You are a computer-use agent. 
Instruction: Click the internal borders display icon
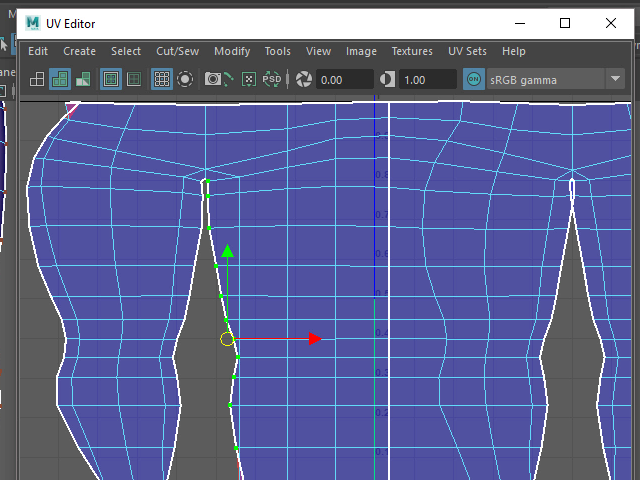point(133,79)
